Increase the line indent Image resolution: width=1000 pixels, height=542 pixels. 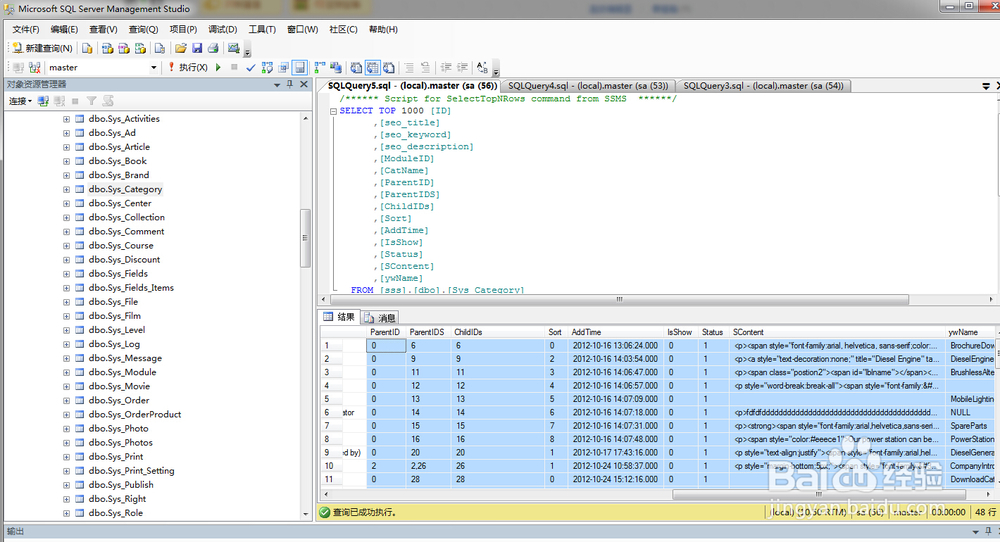(462, 67)
